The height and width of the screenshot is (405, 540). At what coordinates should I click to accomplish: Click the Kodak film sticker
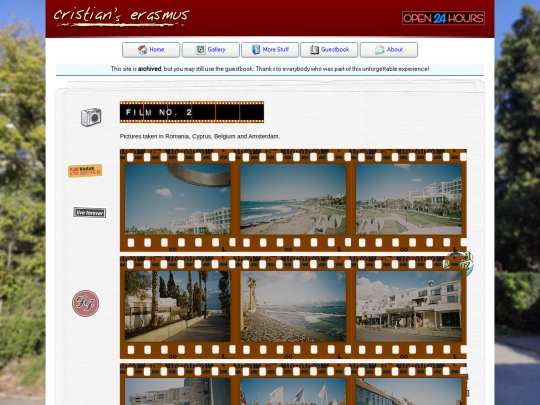(x=85, y=171)
